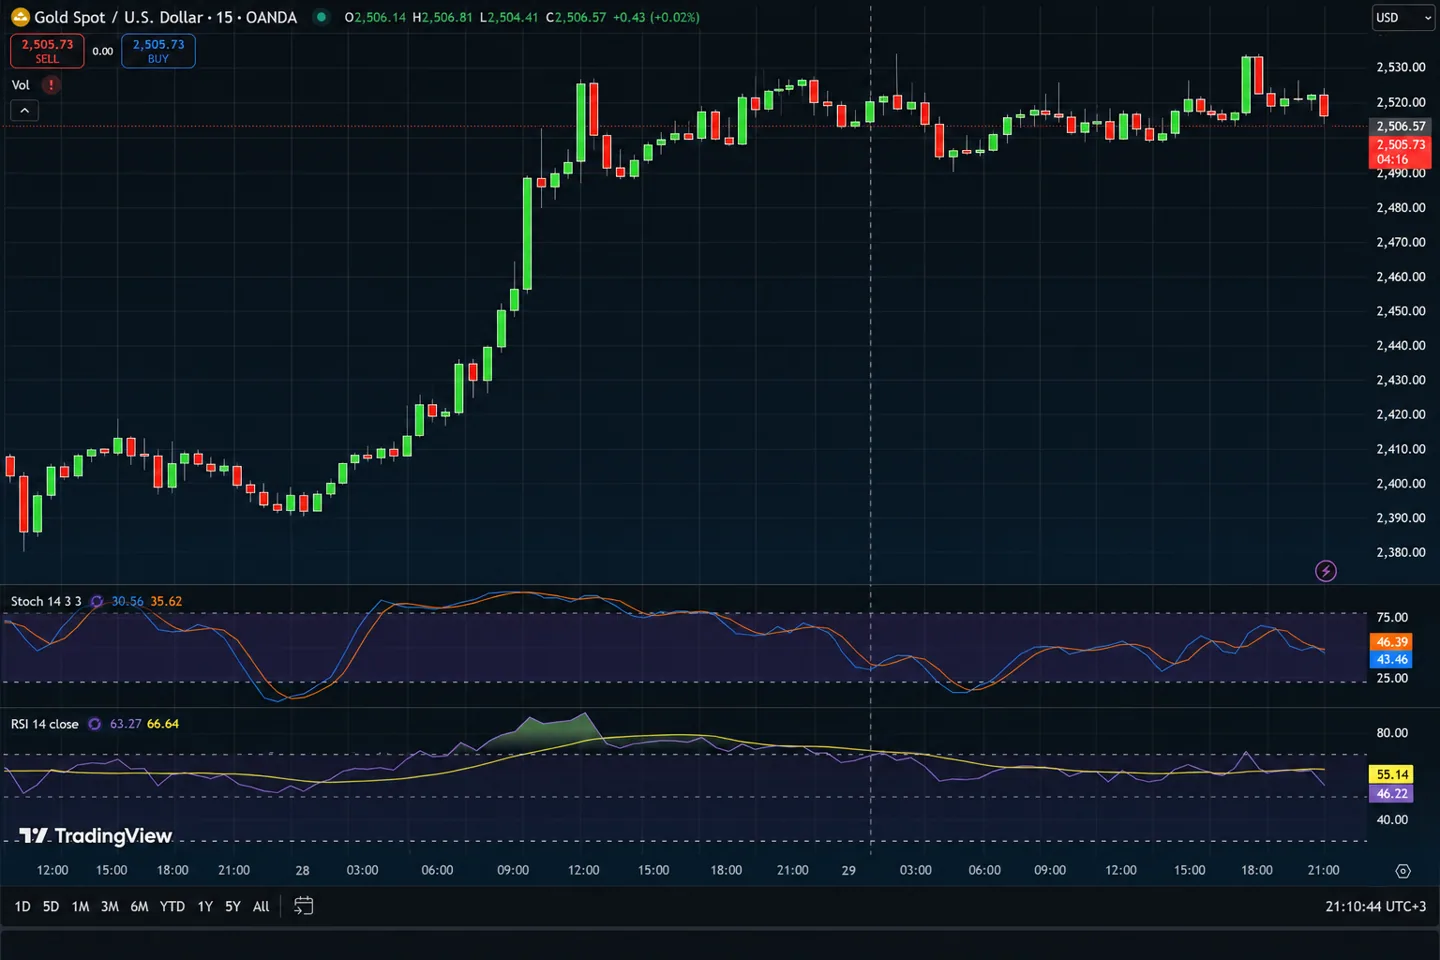Click the Stoch 14 3 3 label
The image size is (1440, 960).
point(46,601)
